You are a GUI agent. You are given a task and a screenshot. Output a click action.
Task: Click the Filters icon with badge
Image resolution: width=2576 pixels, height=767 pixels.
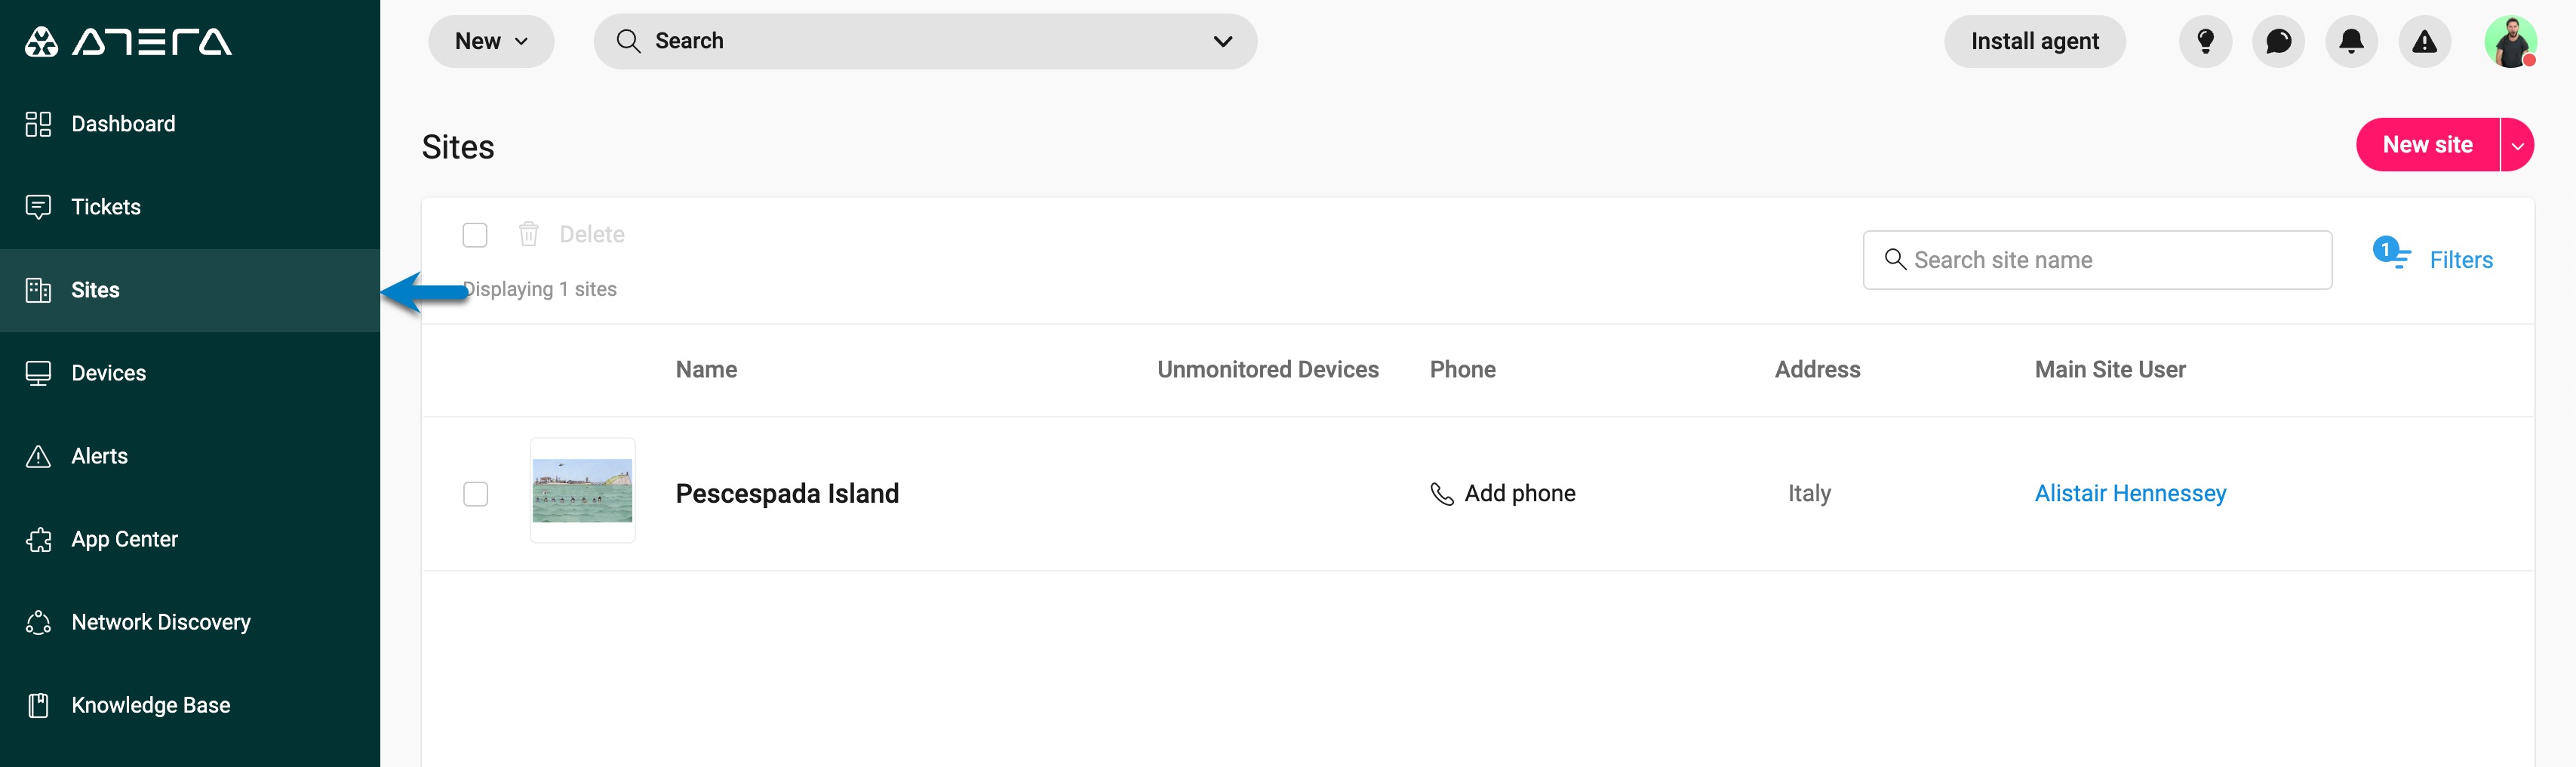[2391, 253]
